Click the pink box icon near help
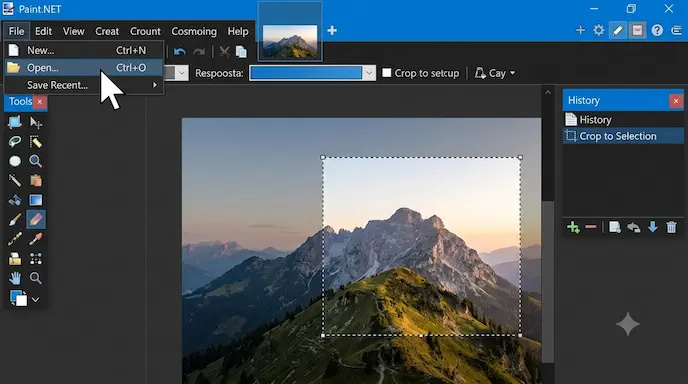The height and width of the screenshot is (384, 688). 637,30
